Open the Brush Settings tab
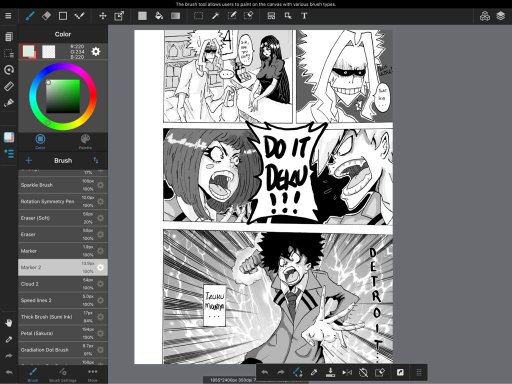 [63, 375]
